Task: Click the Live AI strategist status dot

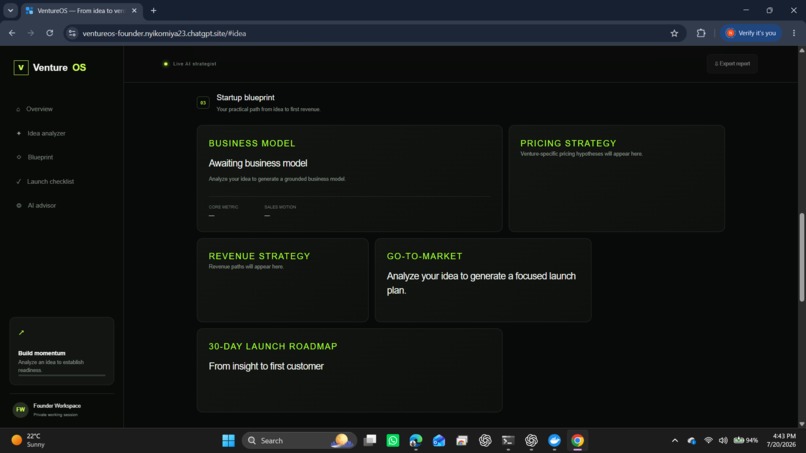Action: [x=166, y=64]
